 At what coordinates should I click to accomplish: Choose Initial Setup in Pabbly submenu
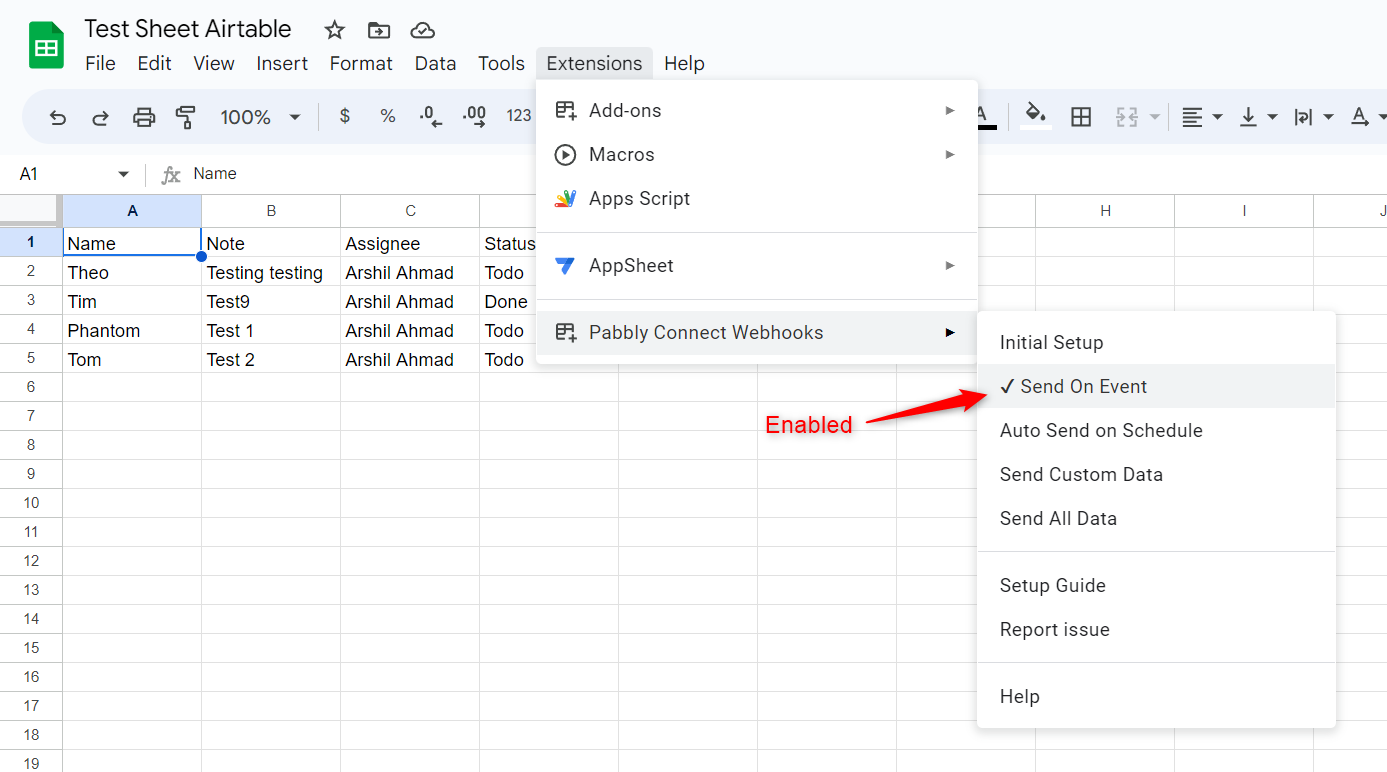(1156, 342)
